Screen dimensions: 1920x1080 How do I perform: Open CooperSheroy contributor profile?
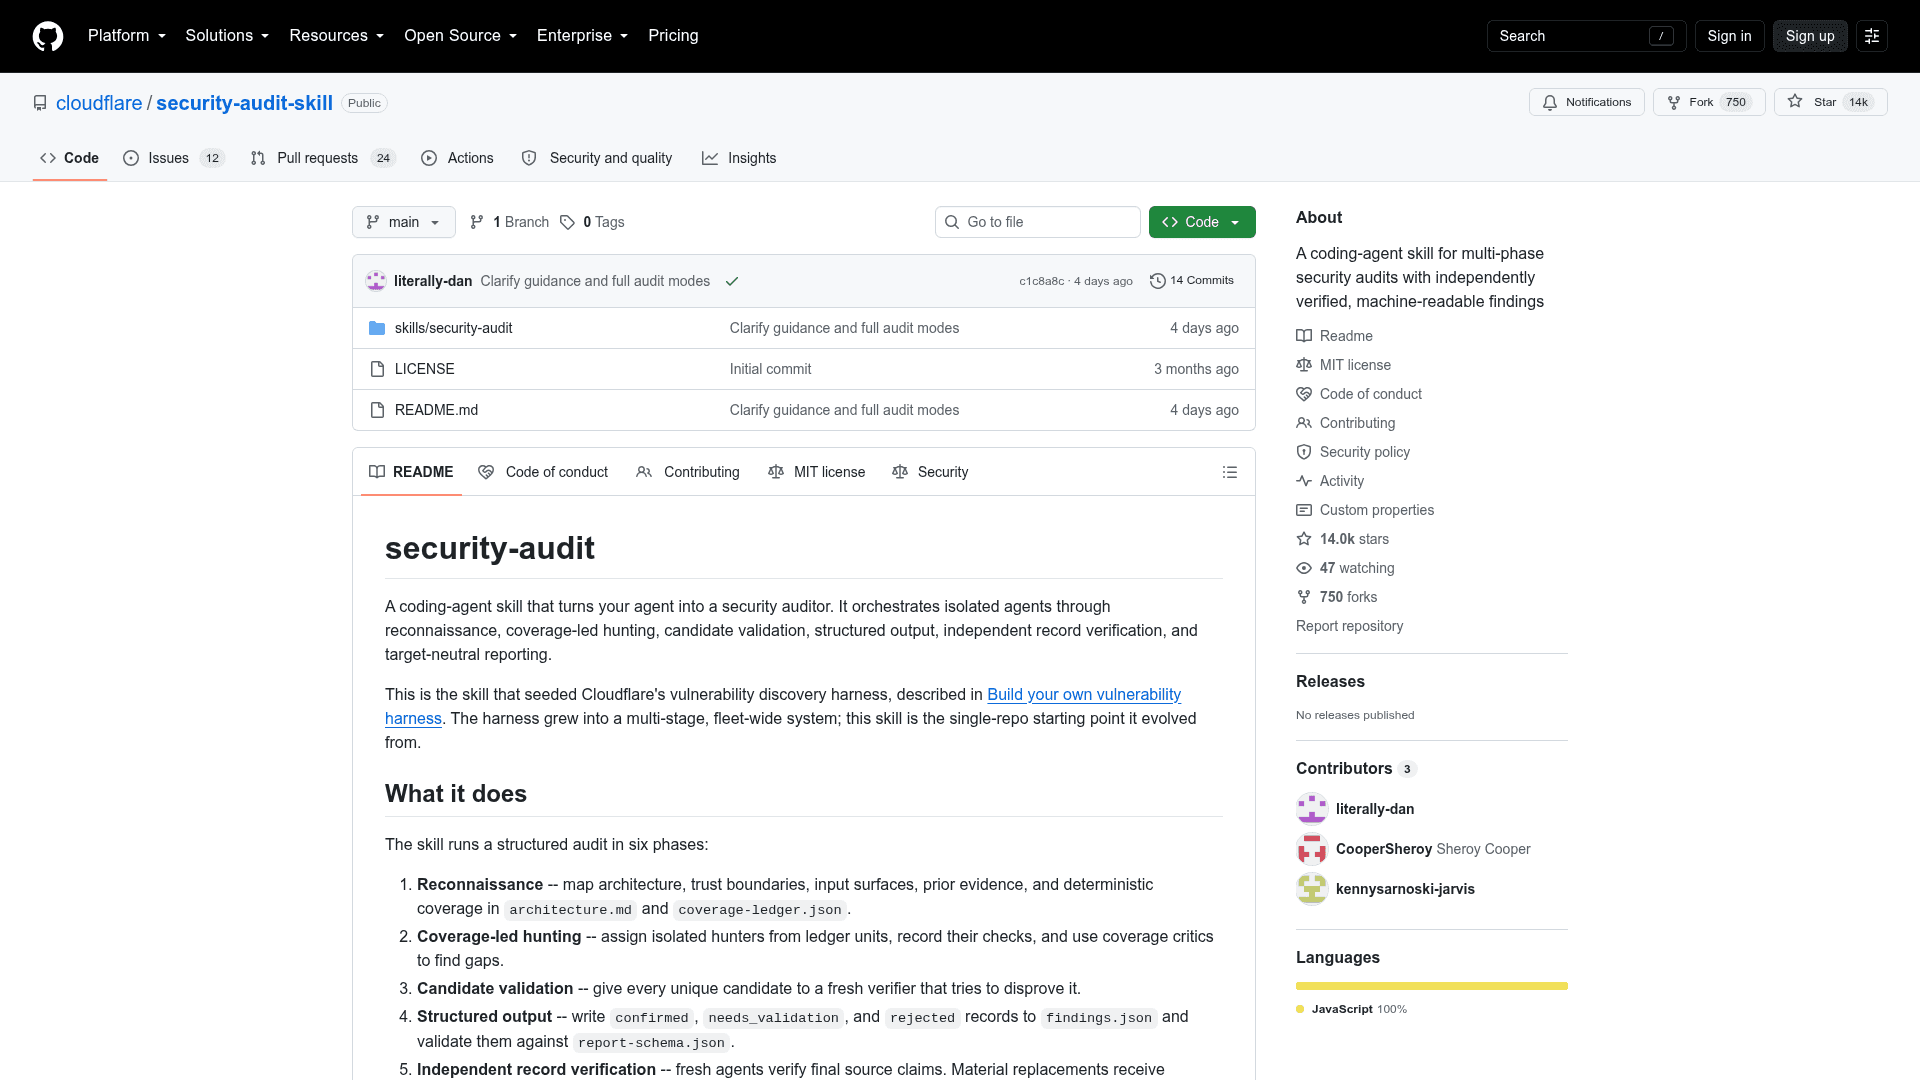coord(1383,849)
